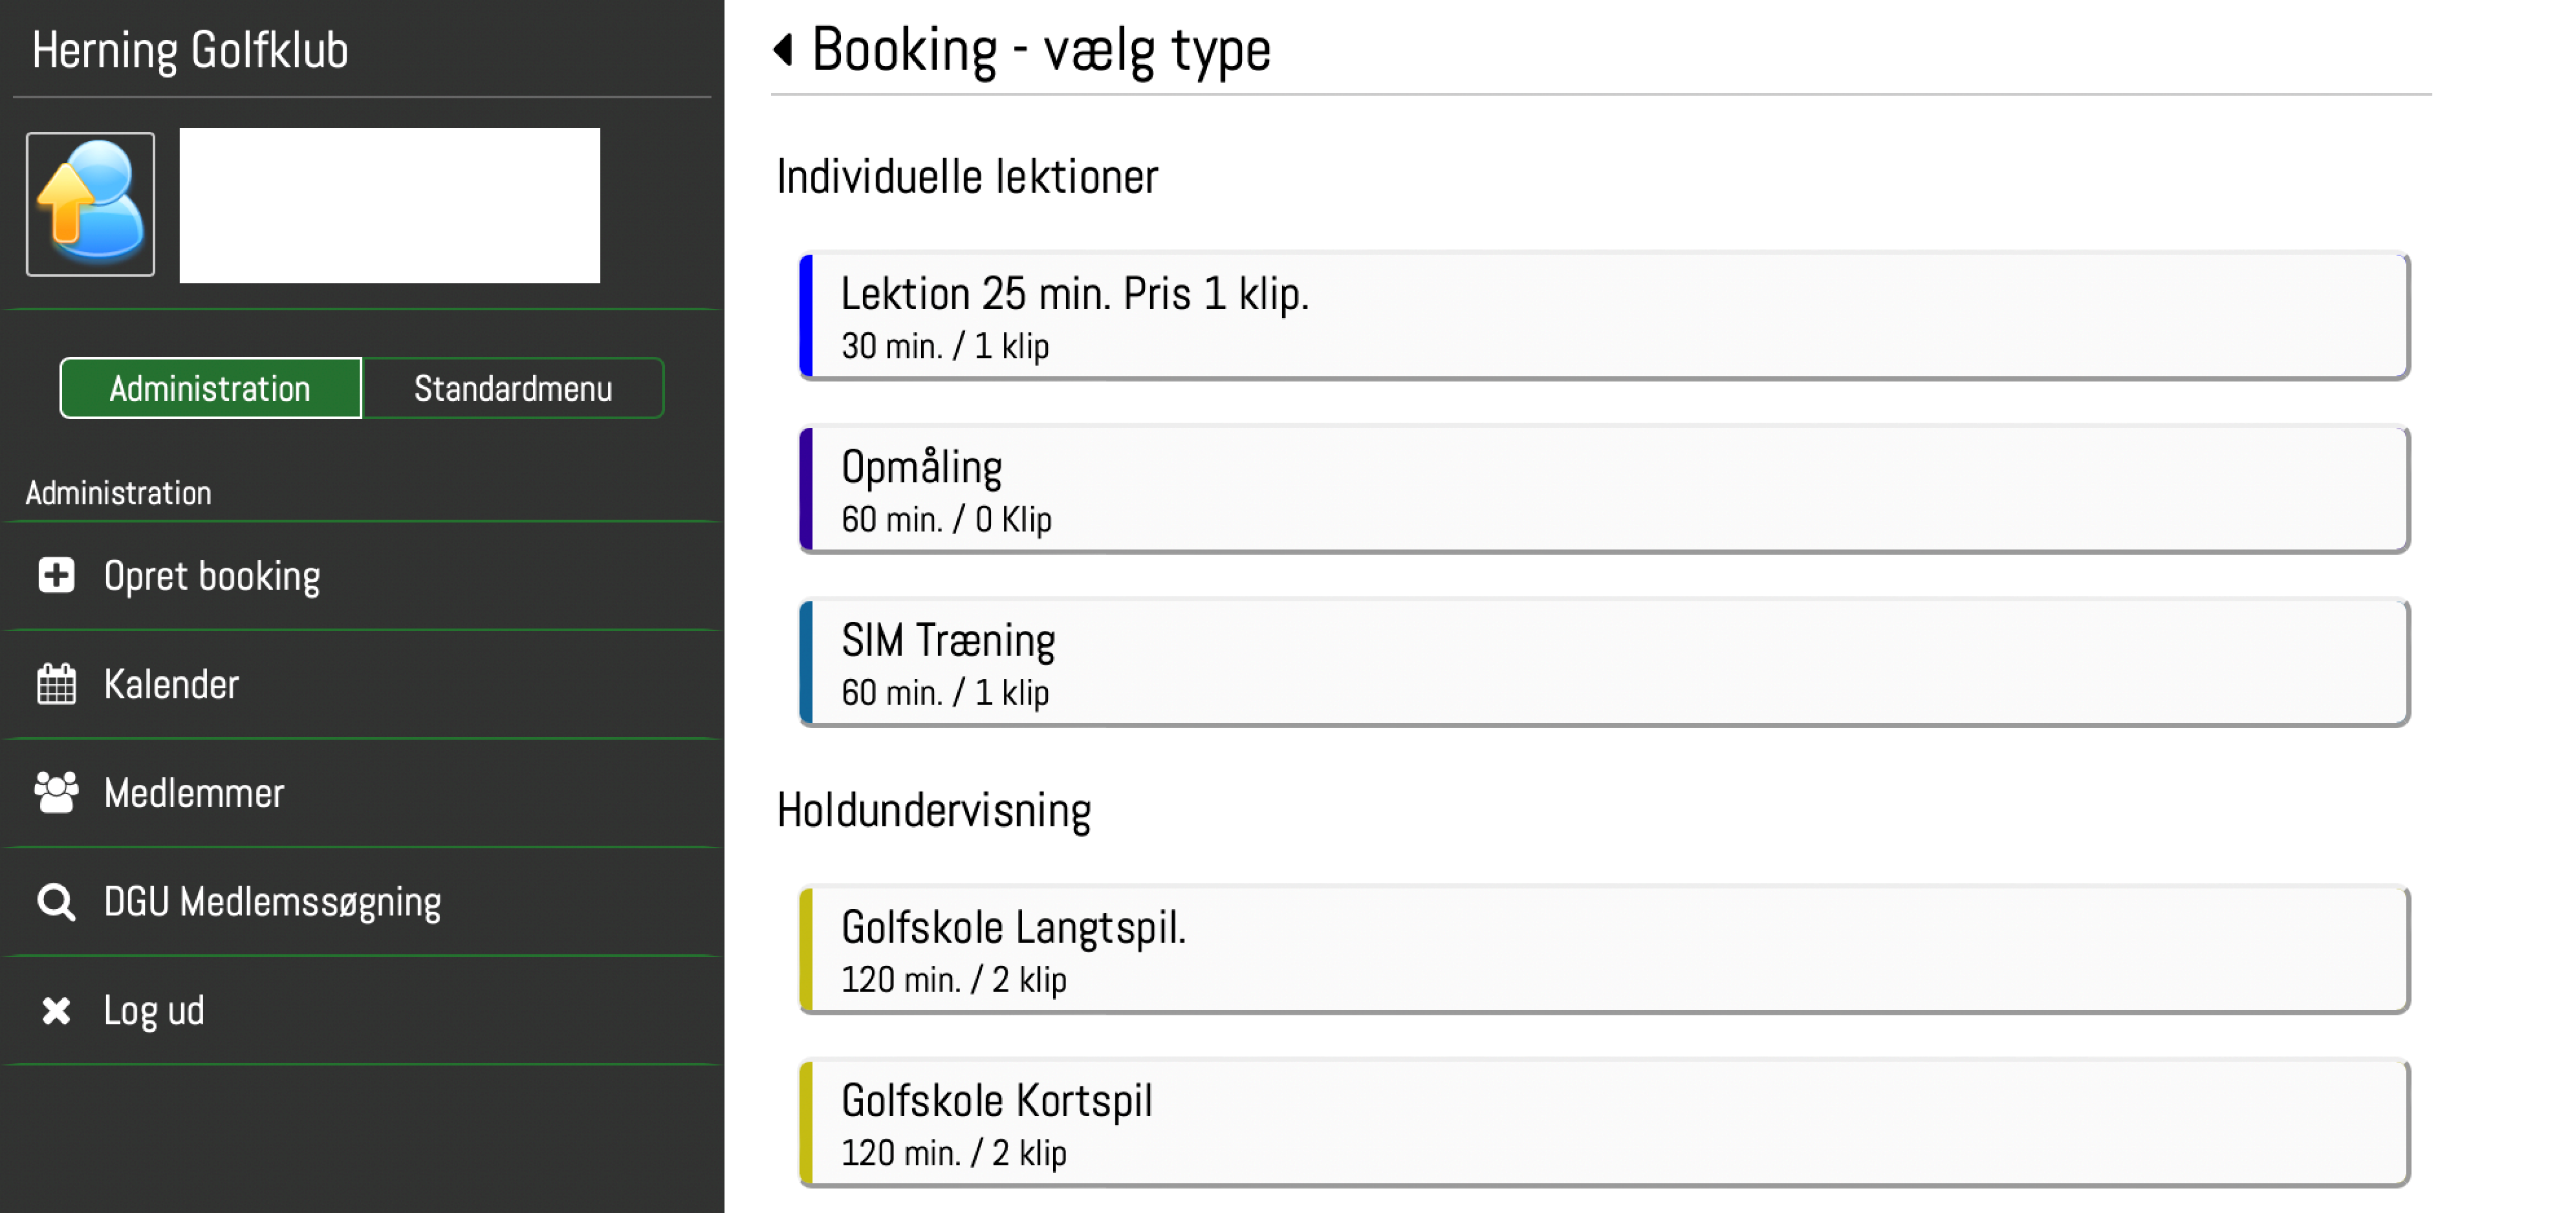The width and height of the screenshot is (2556, 1213).
Task: Click the blank name field beside avatar
Action: pos(389,205)
